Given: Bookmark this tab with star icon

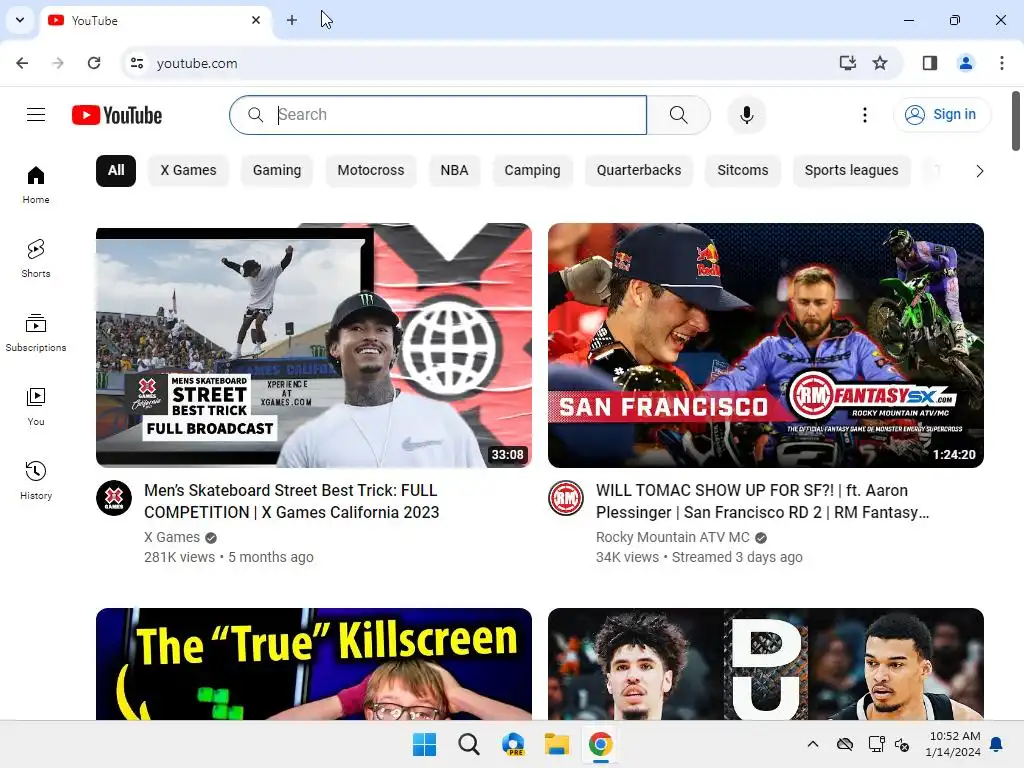Looking at the screenshot, I should point(880,63).
